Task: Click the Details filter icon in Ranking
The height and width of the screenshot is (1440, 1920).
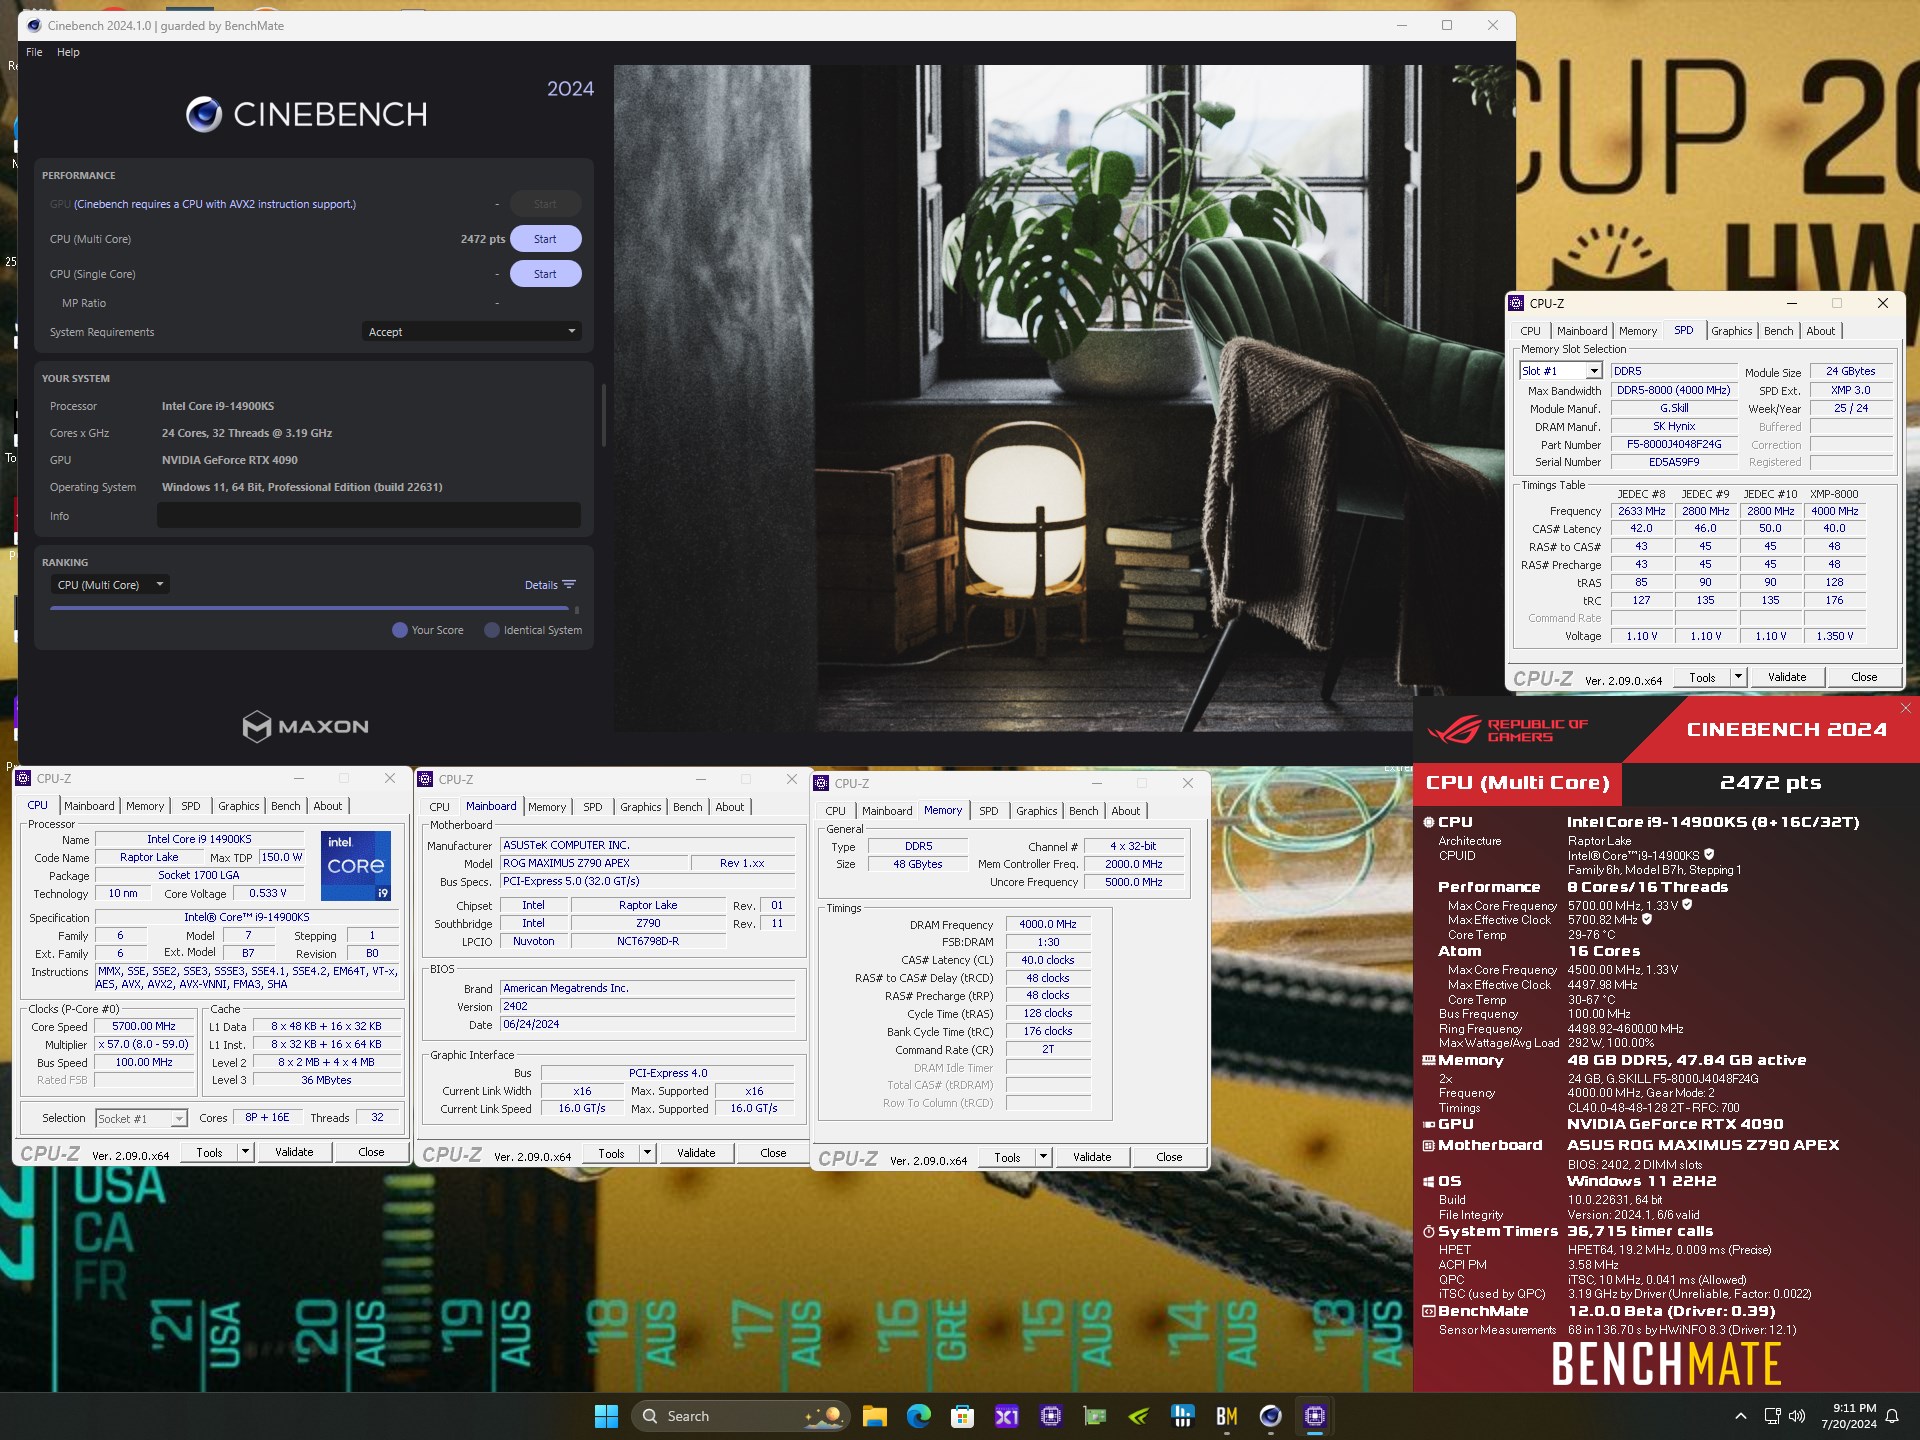Action: coord(569,585)
